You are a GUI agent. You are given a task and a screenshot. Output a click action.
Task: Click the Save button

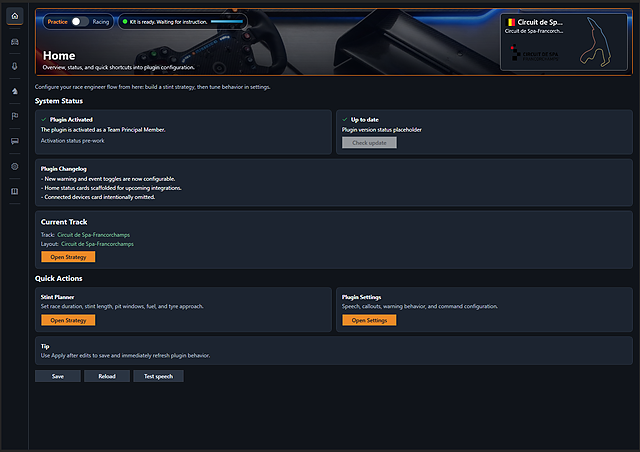pyautogui.click(x=58, y=376)
